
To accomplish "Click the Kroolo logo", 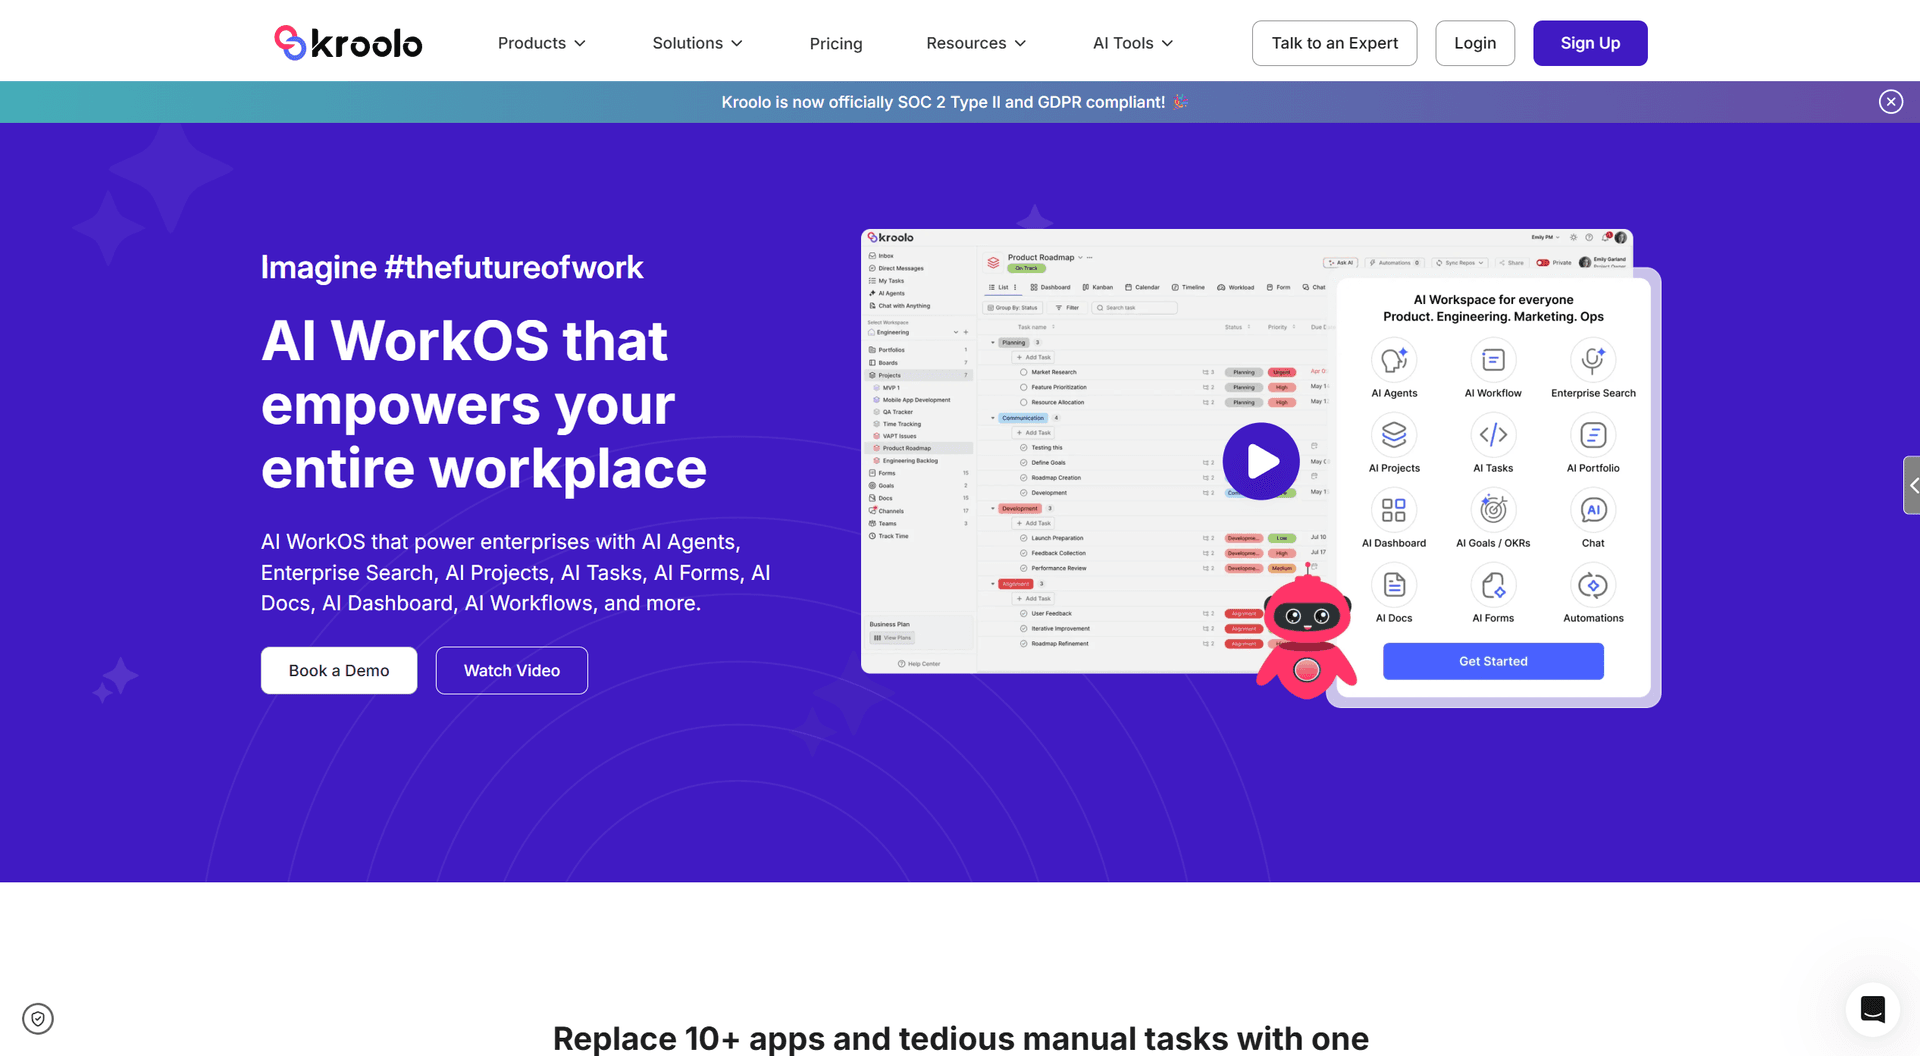I will tap(348, 43).
